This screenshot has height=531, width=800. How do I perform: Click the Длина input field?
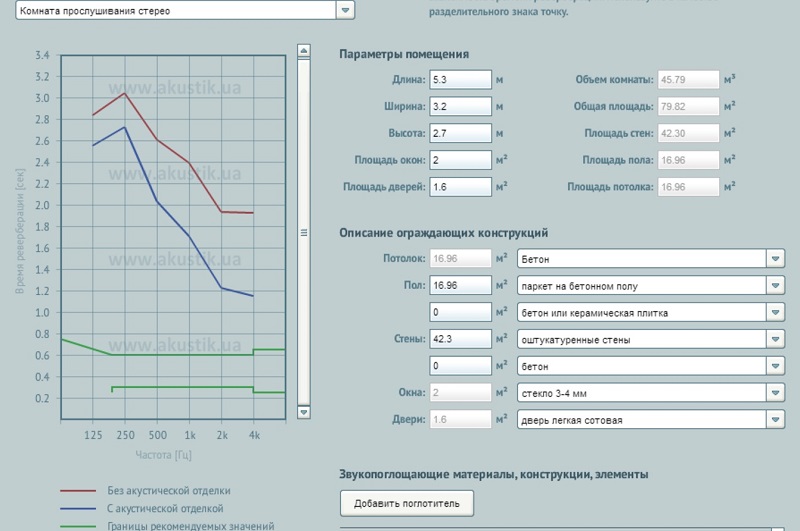click(460, 80)
